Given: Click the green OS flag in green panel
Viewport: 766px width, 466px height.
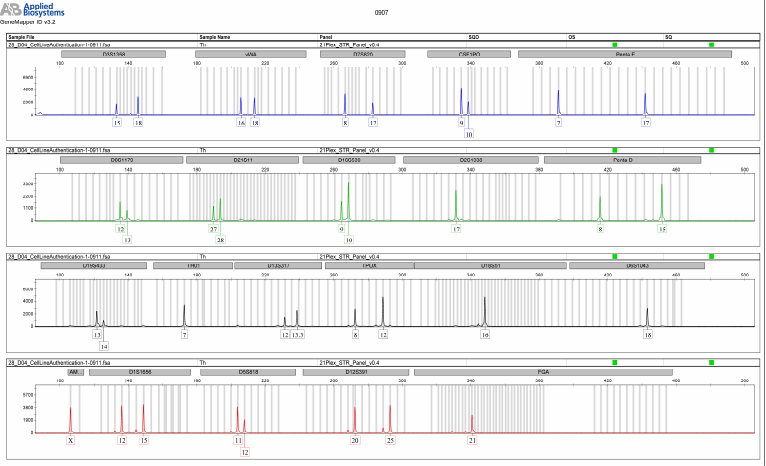Looking at the screenshot, I should 615,150.
